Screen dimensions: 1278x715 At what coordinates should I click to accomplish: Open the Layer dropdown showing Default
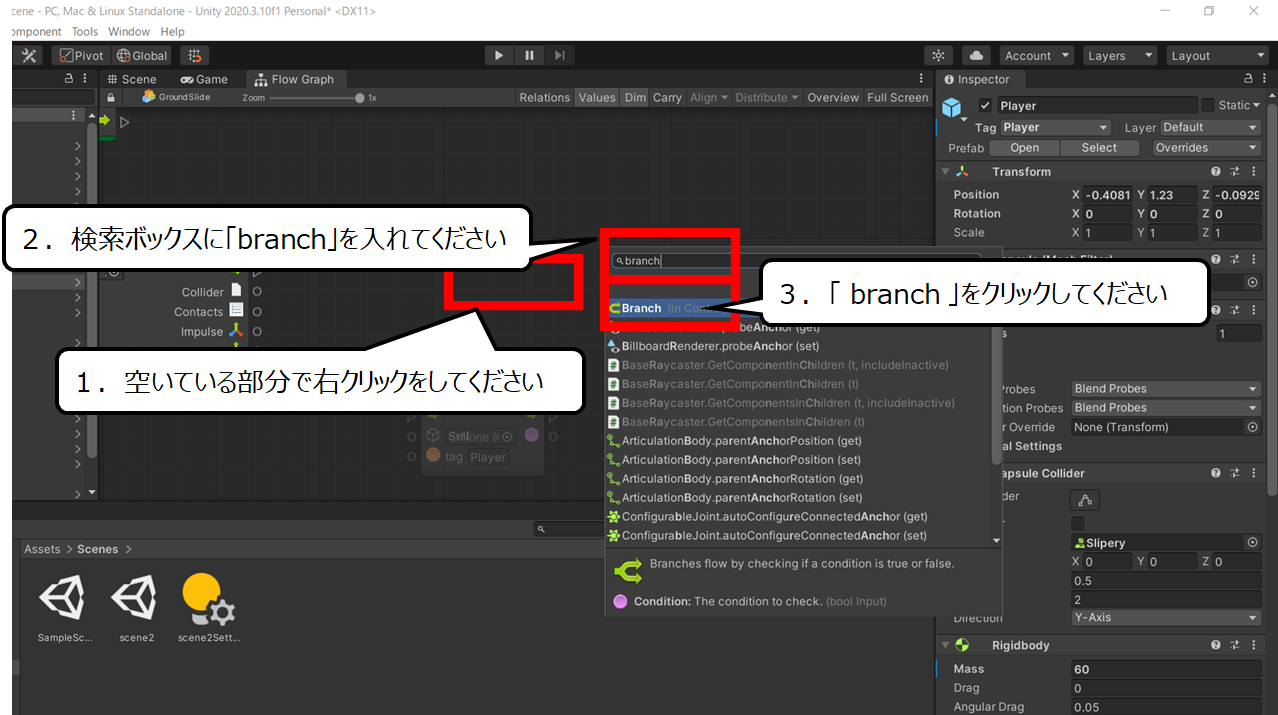1210,128
